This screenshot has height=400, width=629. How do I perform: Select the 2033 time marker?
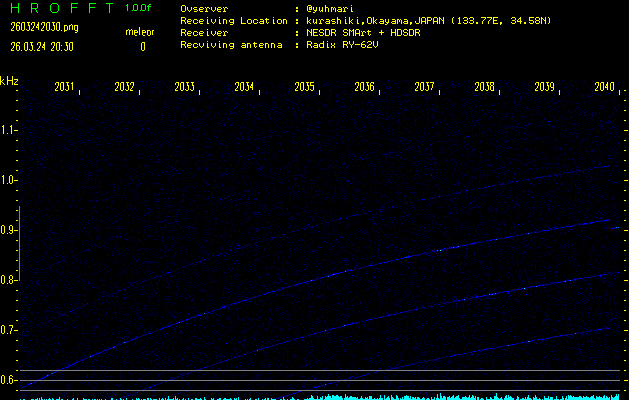point(184,88)
